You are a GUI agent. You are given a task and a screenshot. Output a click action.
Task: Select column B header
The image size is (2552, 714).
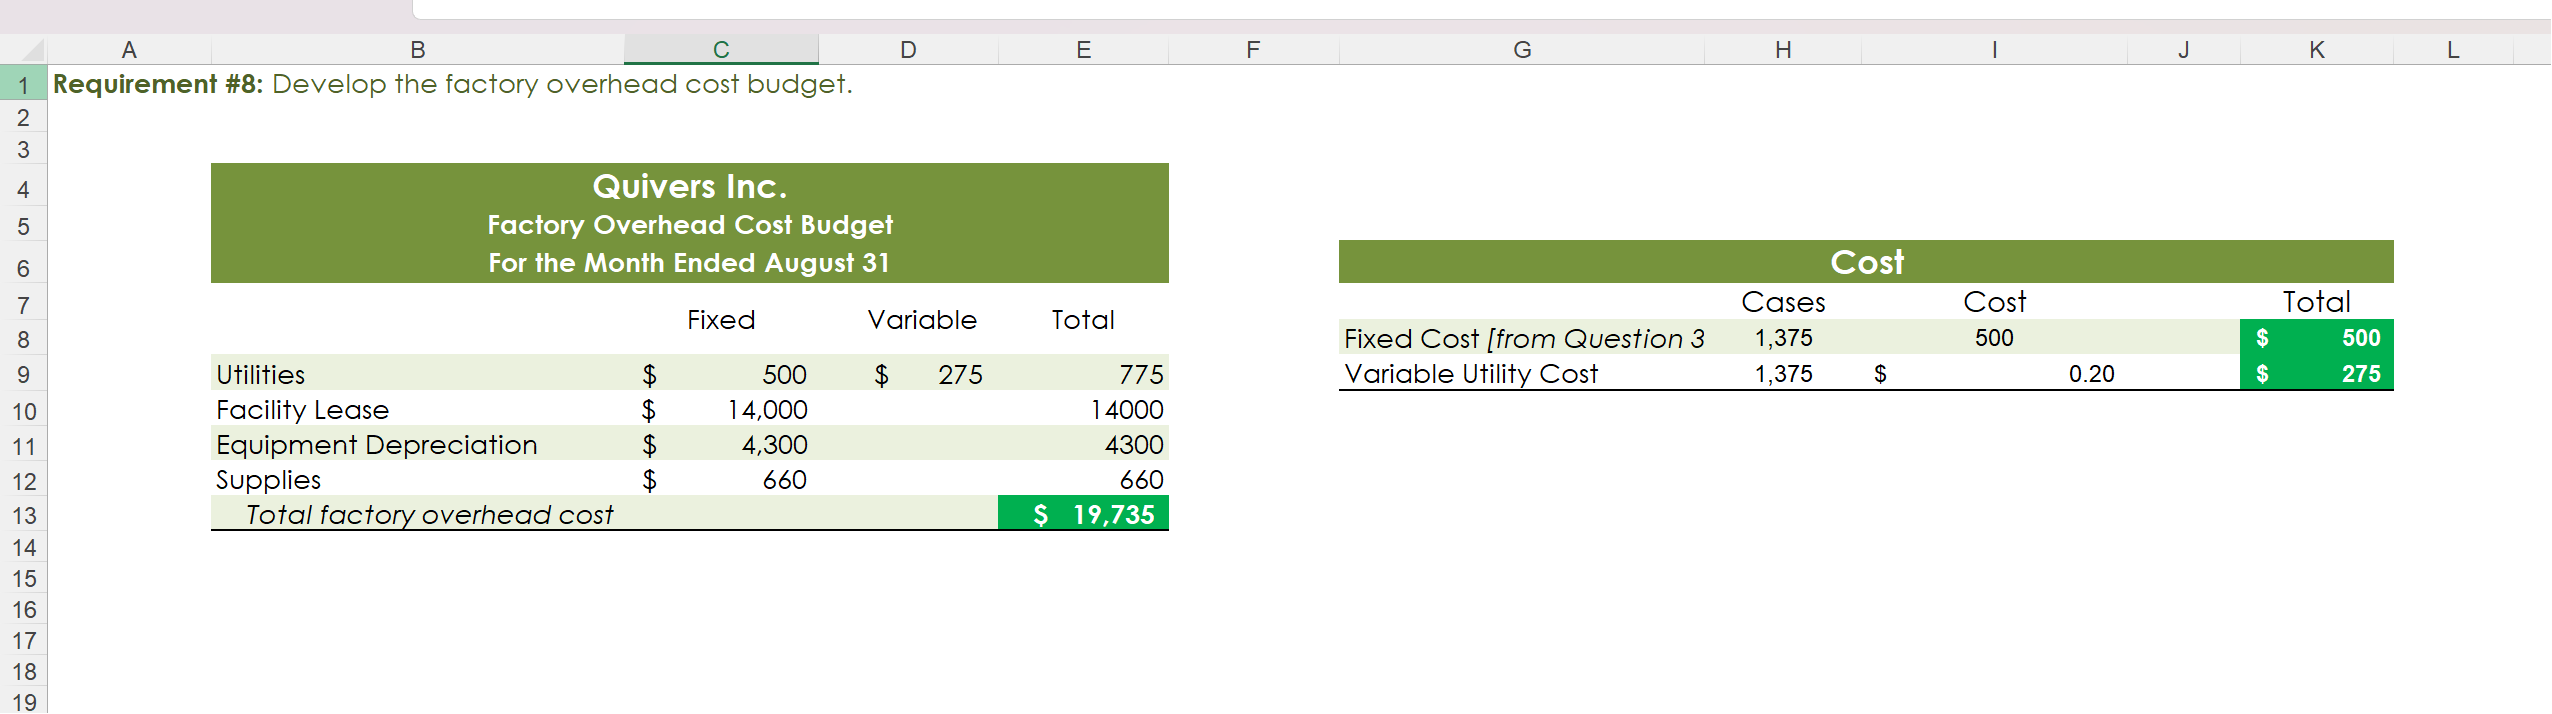418,50
